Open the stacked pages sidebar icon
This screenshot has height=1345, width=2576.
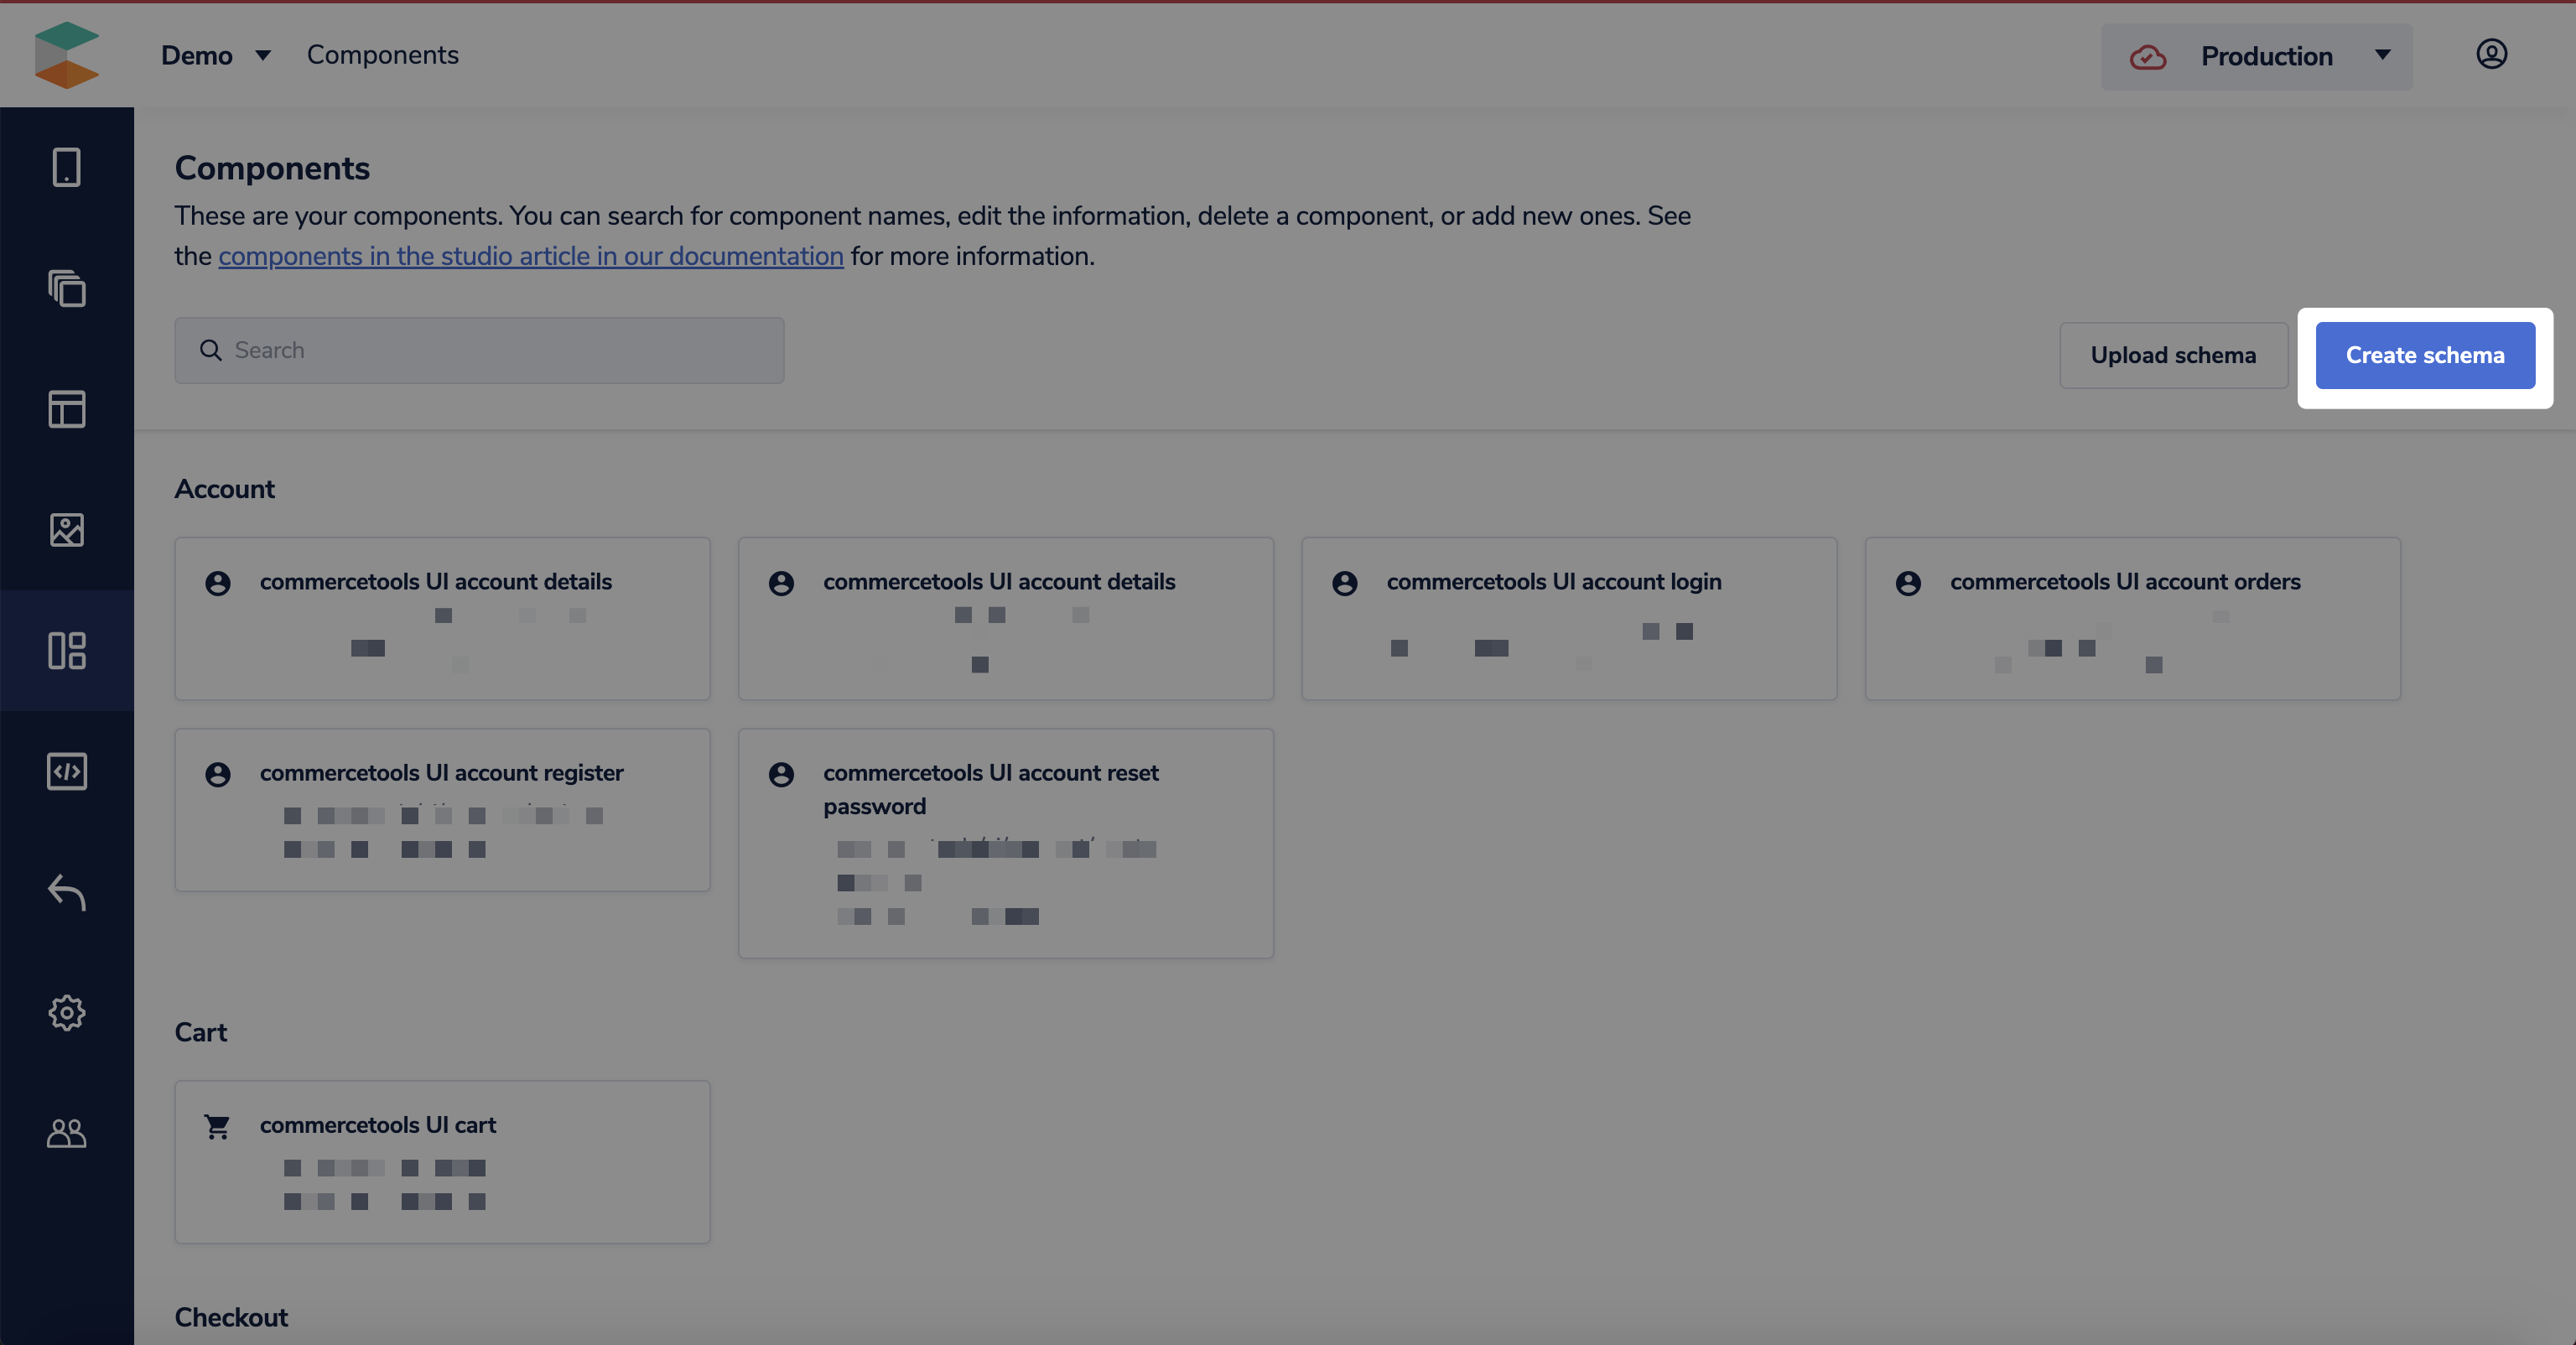pyautogui.click(x=66, y=288)
